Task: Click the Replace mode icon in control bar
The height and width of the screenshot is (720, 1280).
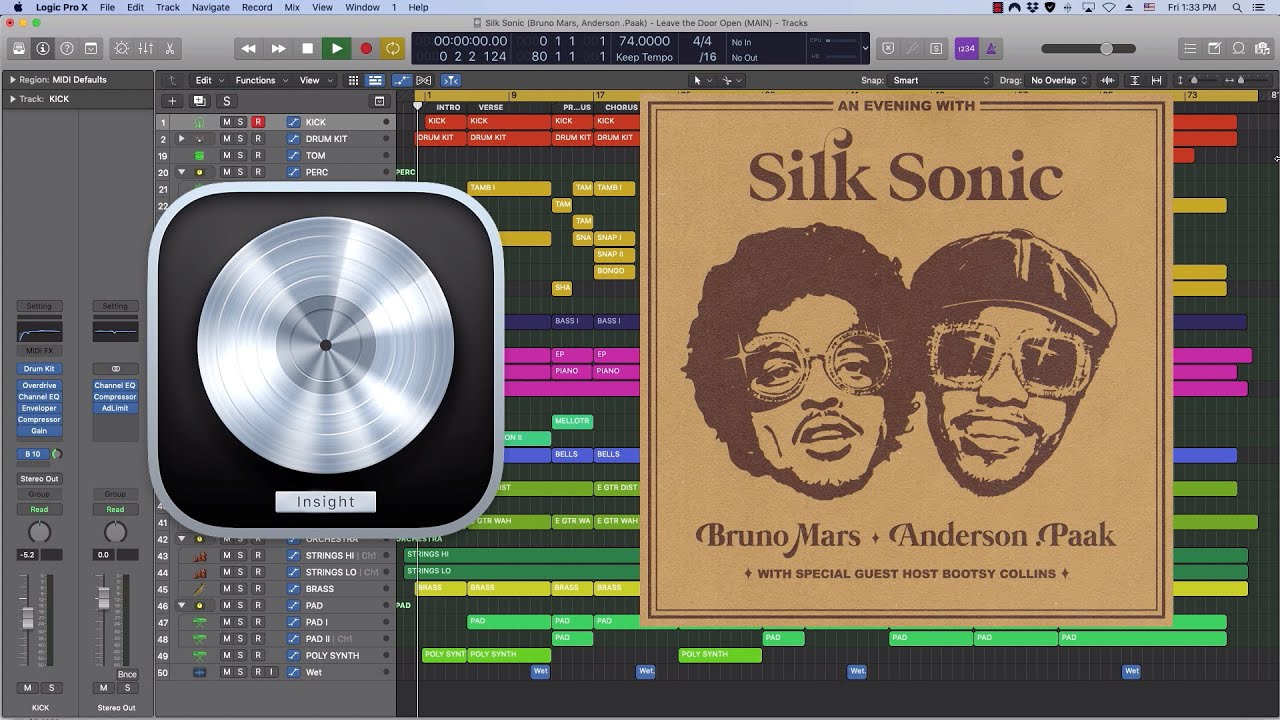Action: [x=888, y=48]
